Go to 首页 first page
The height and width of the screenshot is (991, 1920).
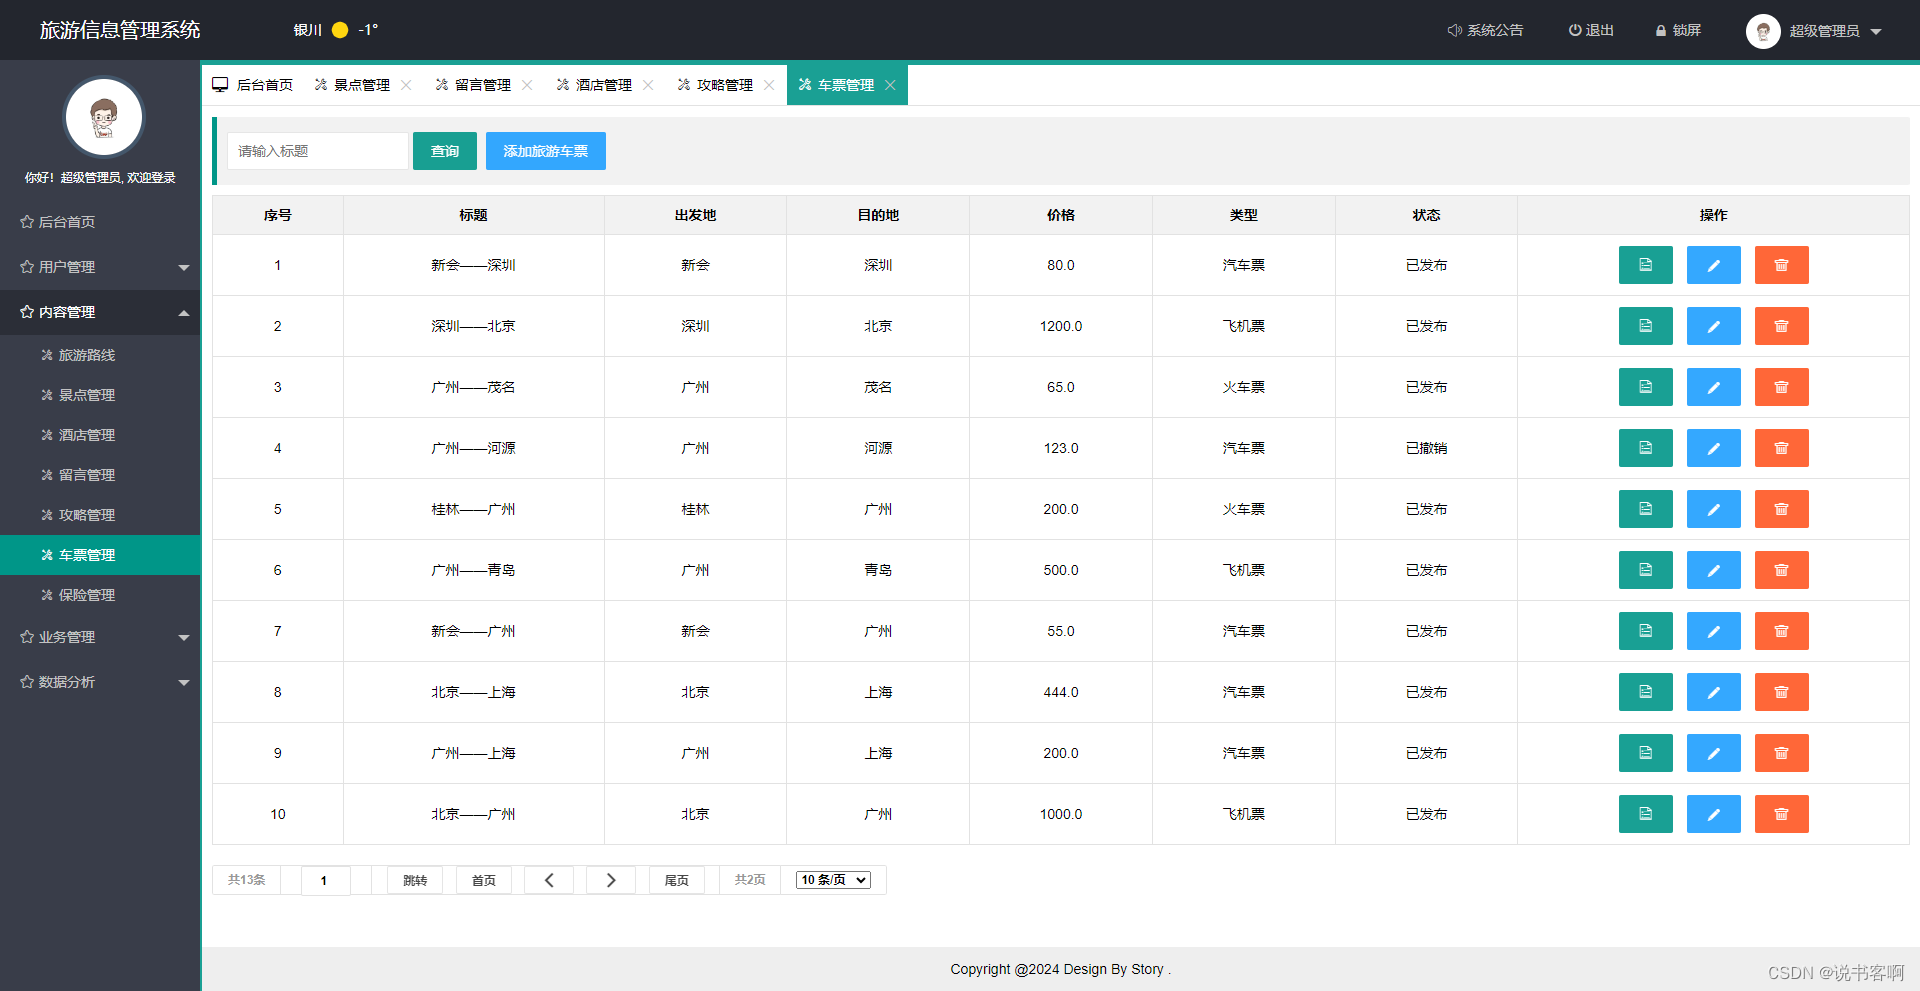click(x=484, y=880)
